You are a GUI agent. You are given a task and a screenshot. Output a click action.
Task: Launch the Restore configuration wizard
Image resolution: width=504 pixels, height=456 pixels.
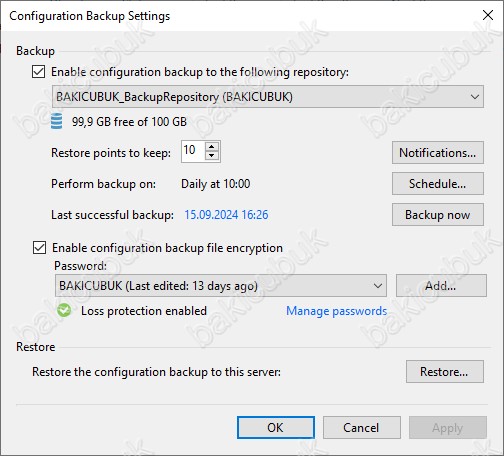coord(445,371)
